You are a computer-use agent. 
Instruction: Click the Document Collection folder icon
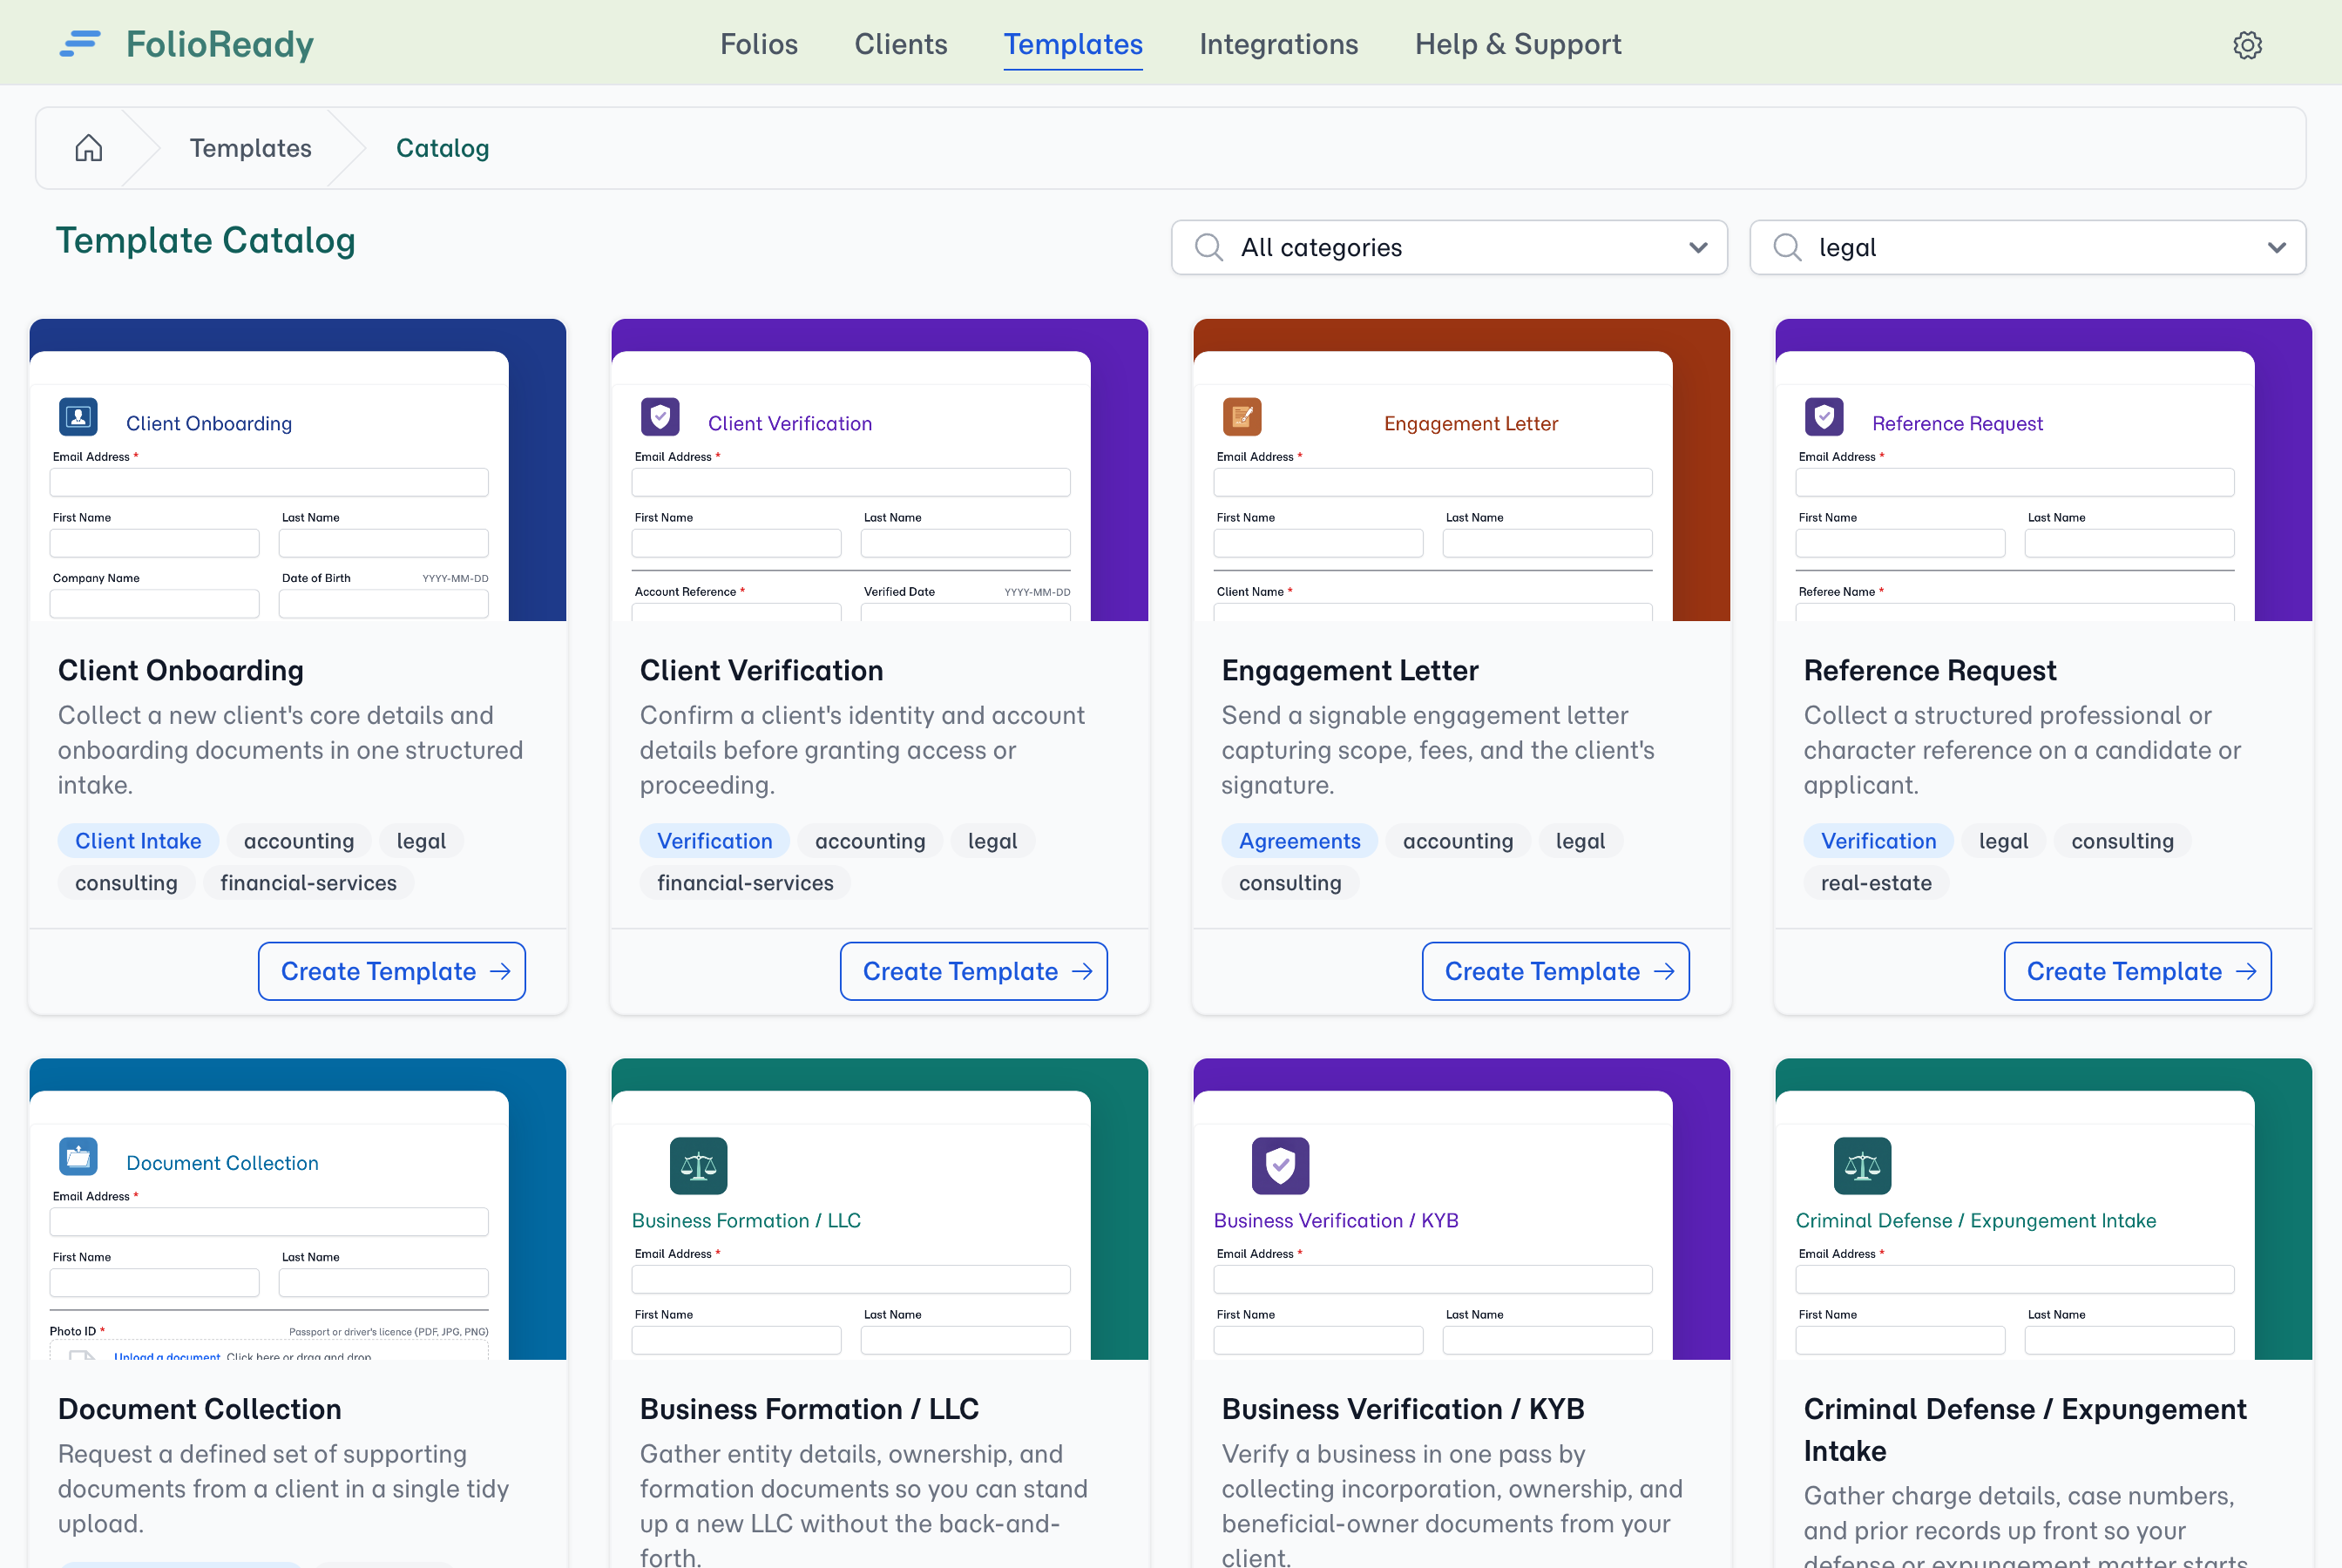coord(79,1156)
